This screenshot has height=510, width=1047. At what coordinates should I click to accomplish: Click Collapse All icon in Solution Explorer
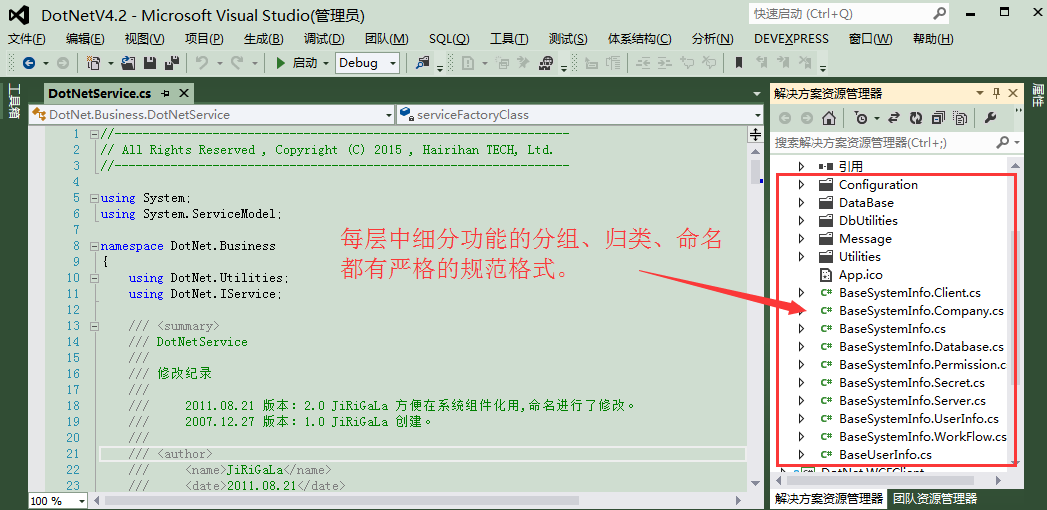(x=938, y=118)
